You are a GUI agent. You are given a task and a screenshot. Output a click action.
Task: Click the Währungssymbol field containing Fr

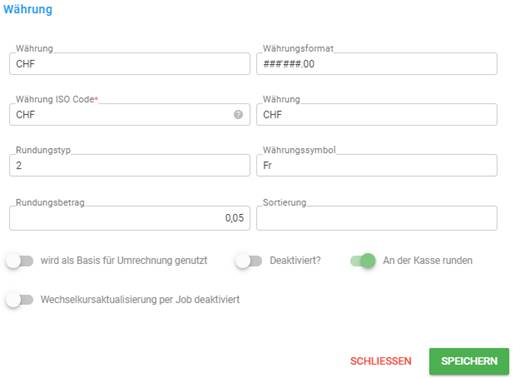(x=377, y=165)
